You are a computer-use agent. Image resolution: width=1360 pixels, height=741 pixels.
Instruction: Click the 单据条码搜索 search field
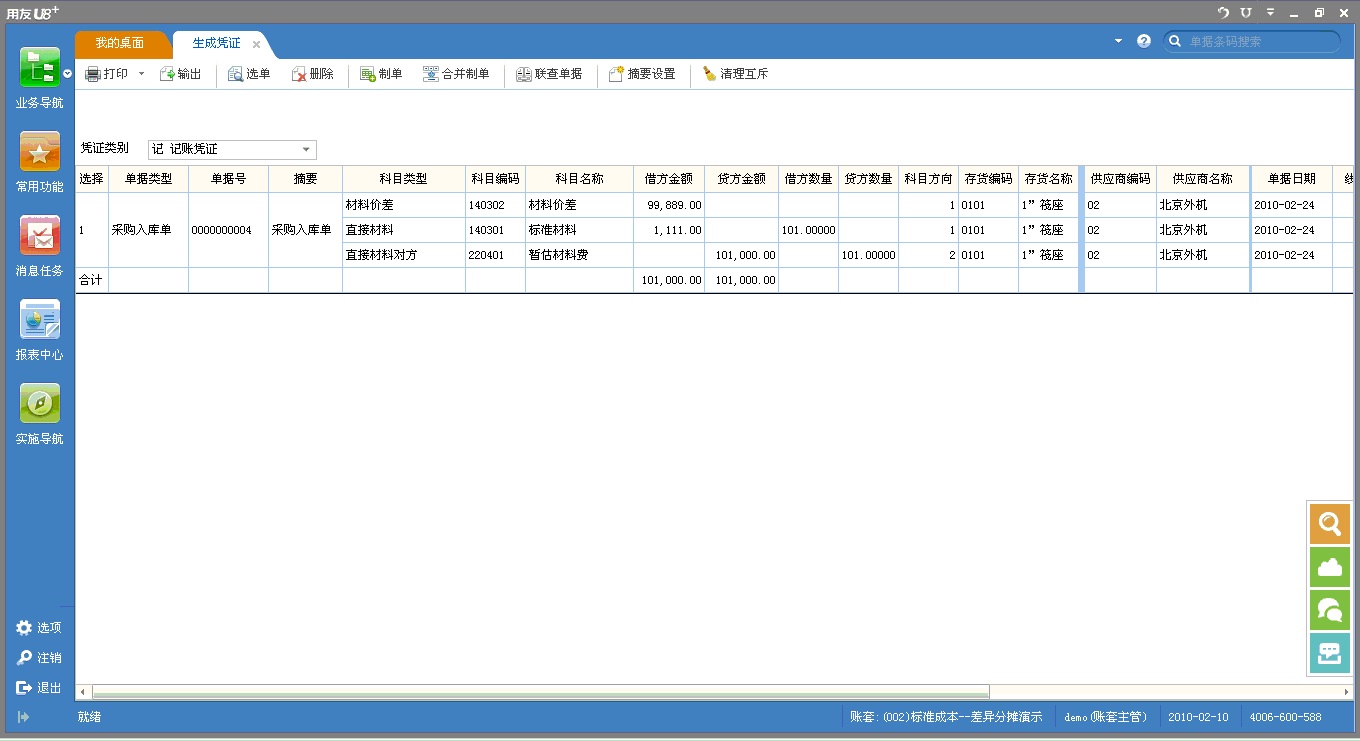click(1262, 42)
